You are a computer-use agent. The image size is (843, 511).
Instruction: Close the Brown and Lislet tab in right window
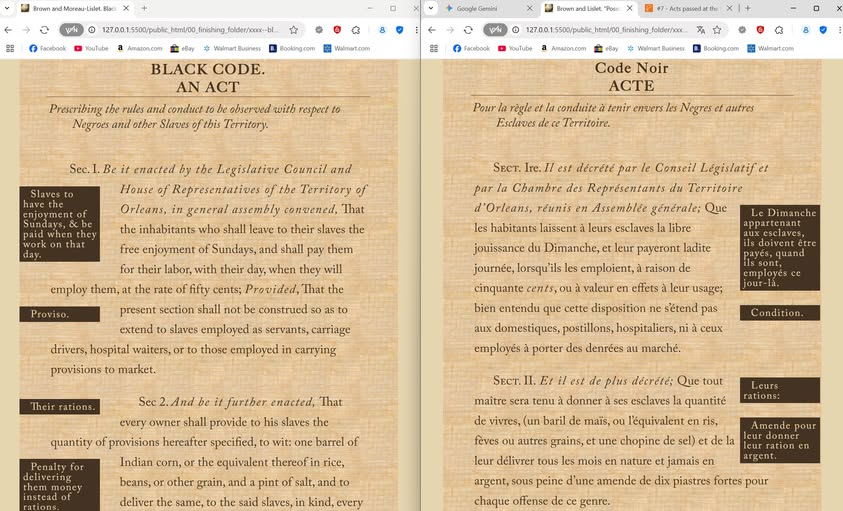coord(630,8)
